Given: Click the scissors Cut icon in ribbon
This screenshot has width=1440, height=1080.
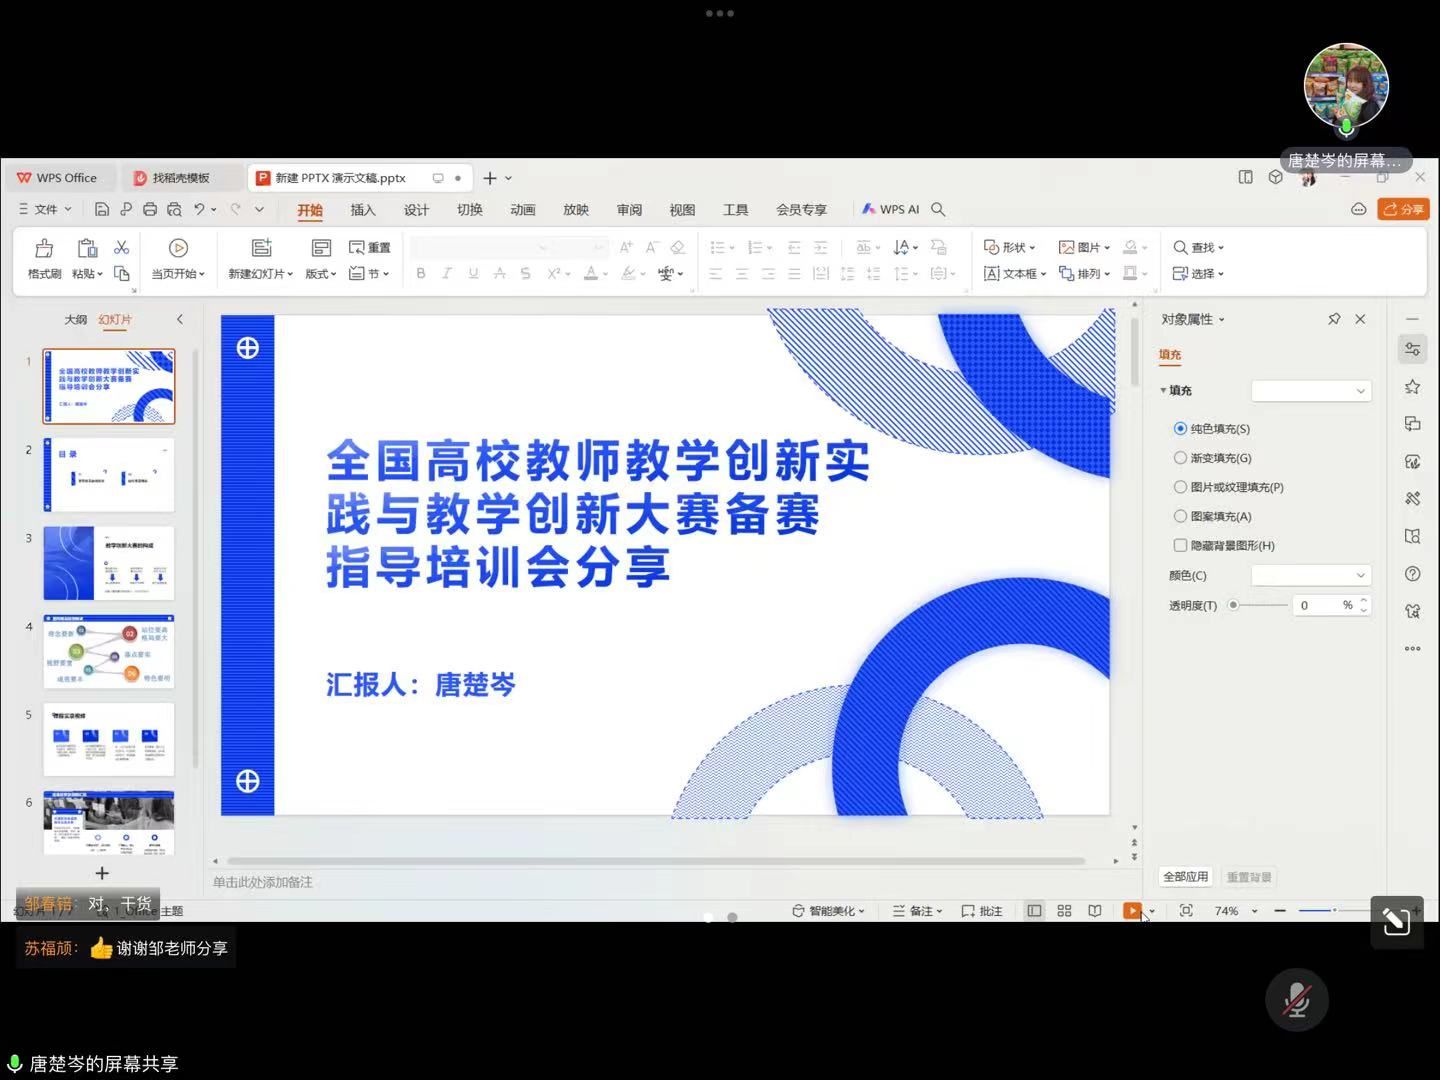Looking at the screenshot, I should coord(122,247).
